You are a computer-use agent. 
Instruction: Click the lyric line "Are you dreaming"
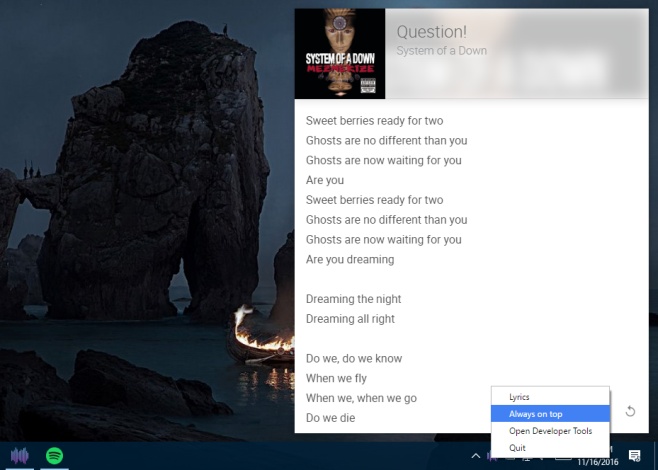pos(350,259)
